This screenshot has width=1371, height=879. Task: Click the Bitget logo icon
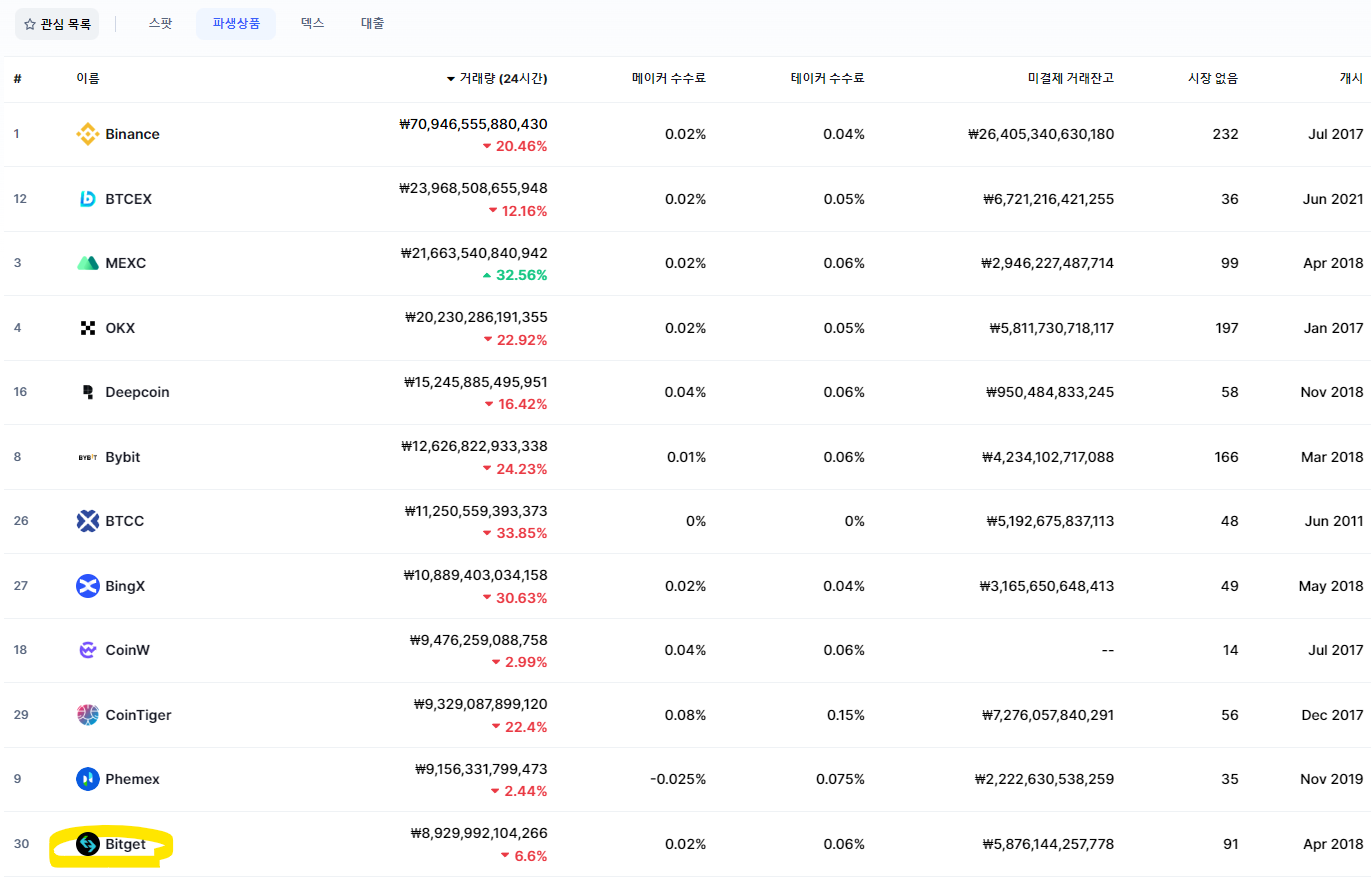tap(88, 844)
